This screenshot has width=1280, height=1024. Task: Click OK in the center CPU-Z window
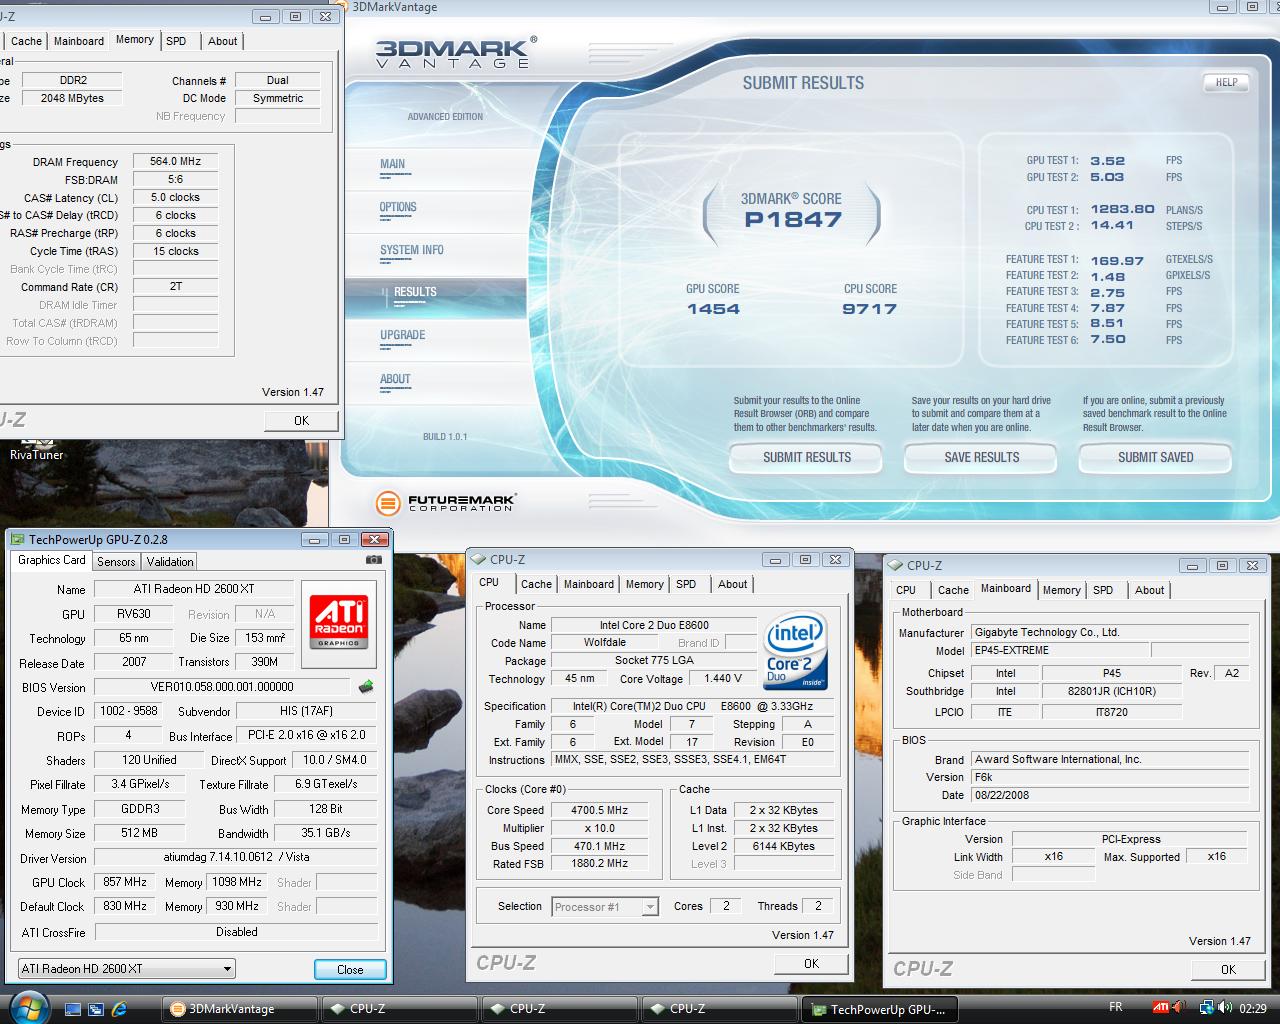[811, 963]
